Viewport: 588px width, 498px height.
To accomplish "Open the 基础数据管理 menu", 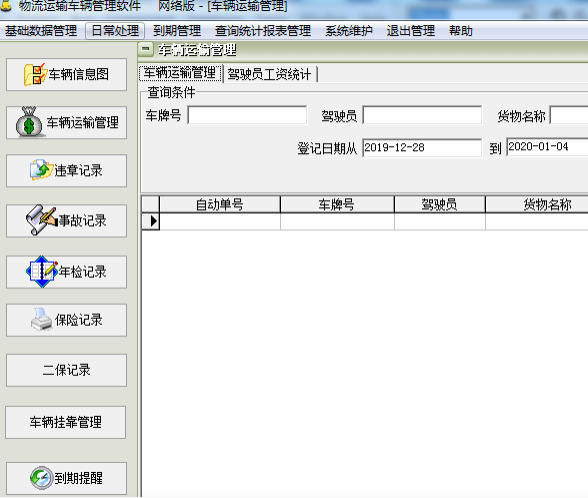I will 41,31.
